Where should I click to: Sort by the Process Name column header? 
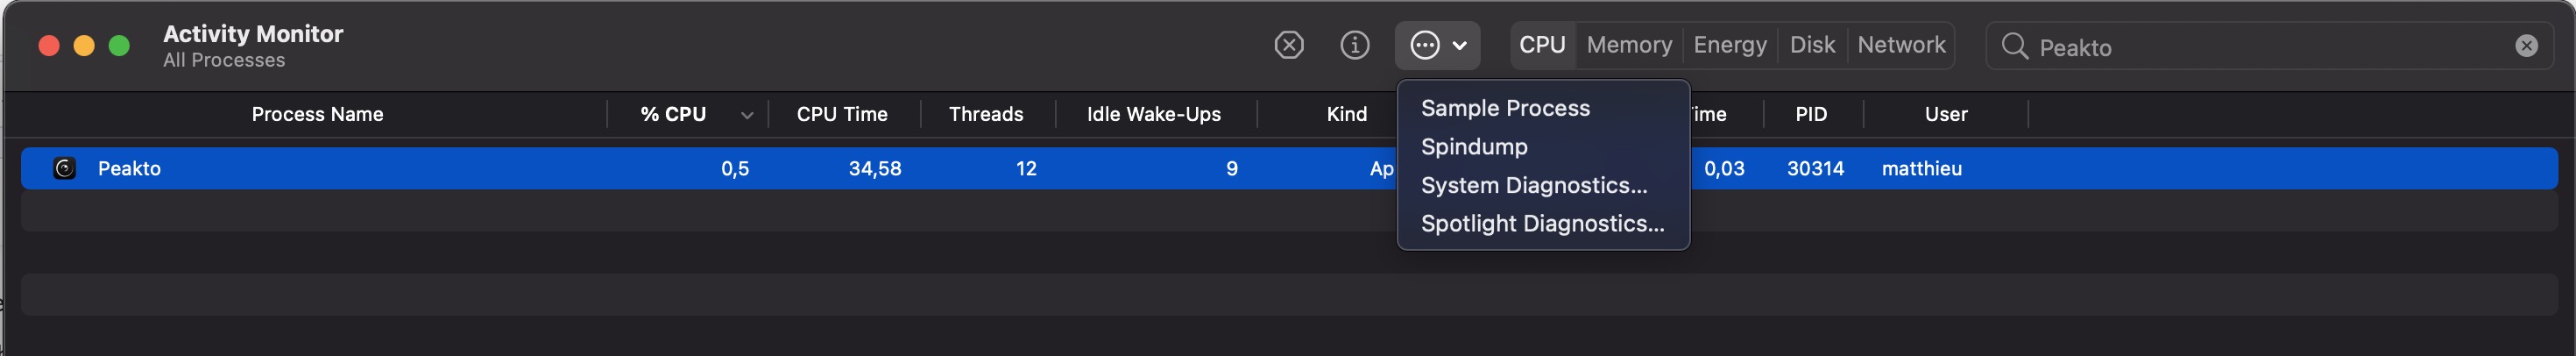pos(317,114)
